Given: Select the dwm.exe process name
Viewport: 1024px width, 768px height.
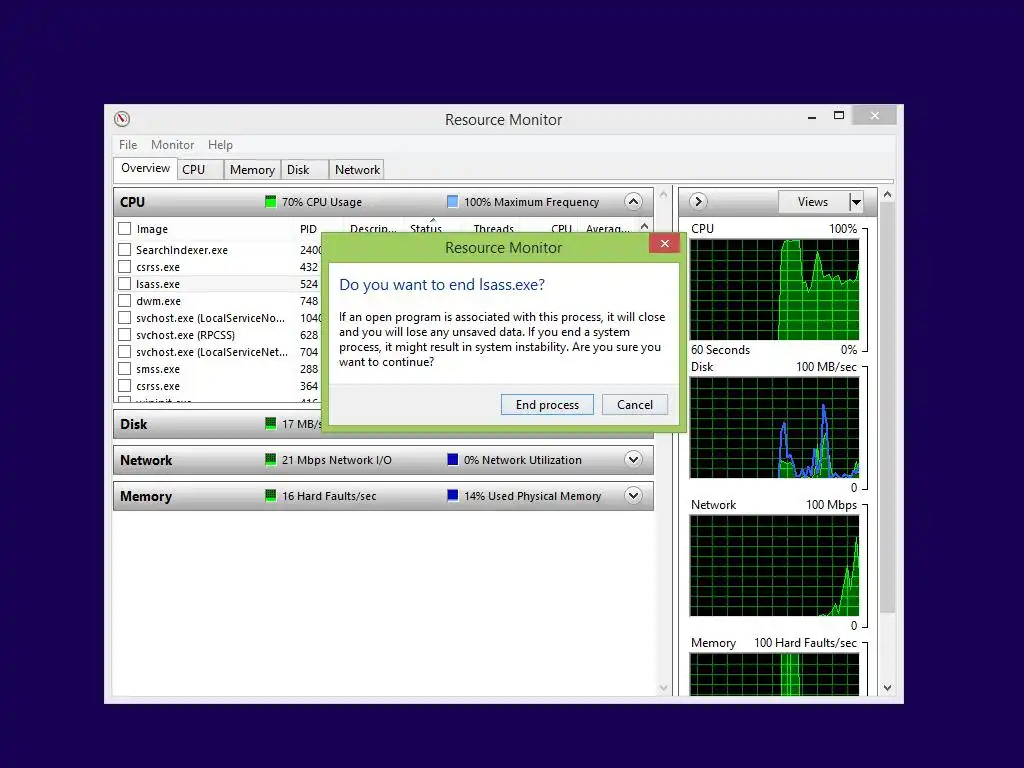Looking at the screenshot, I should point(158,301).
